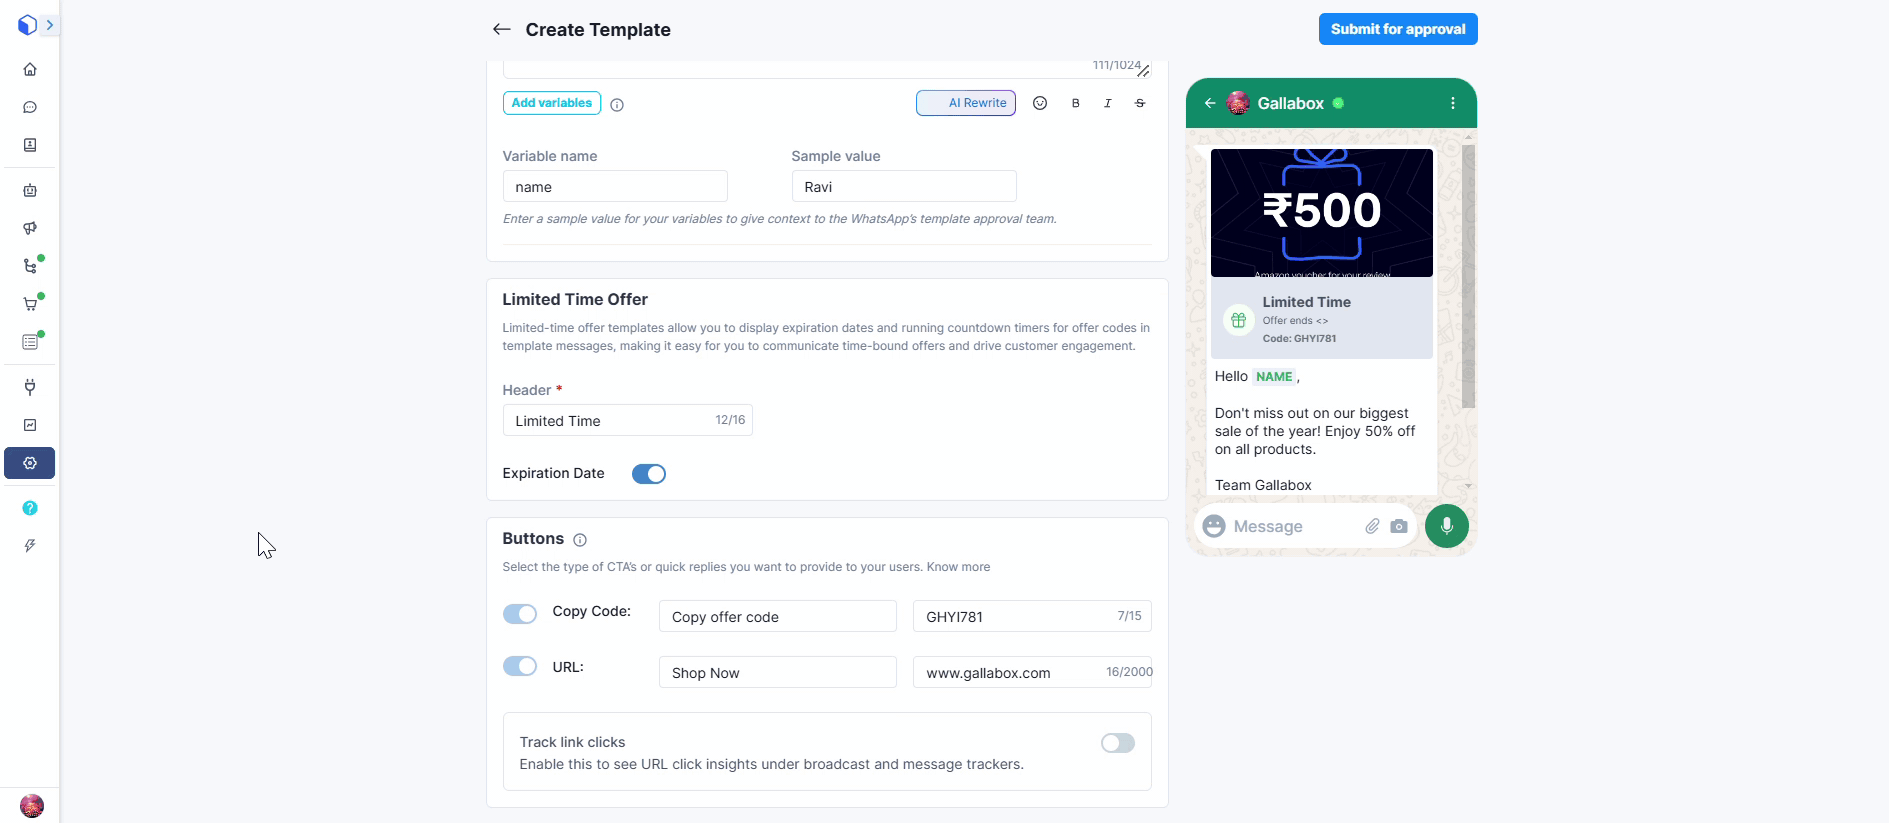Apply strikethrough formatting to text
The width and height of the screenshot is (1889, 823).
1140,103
